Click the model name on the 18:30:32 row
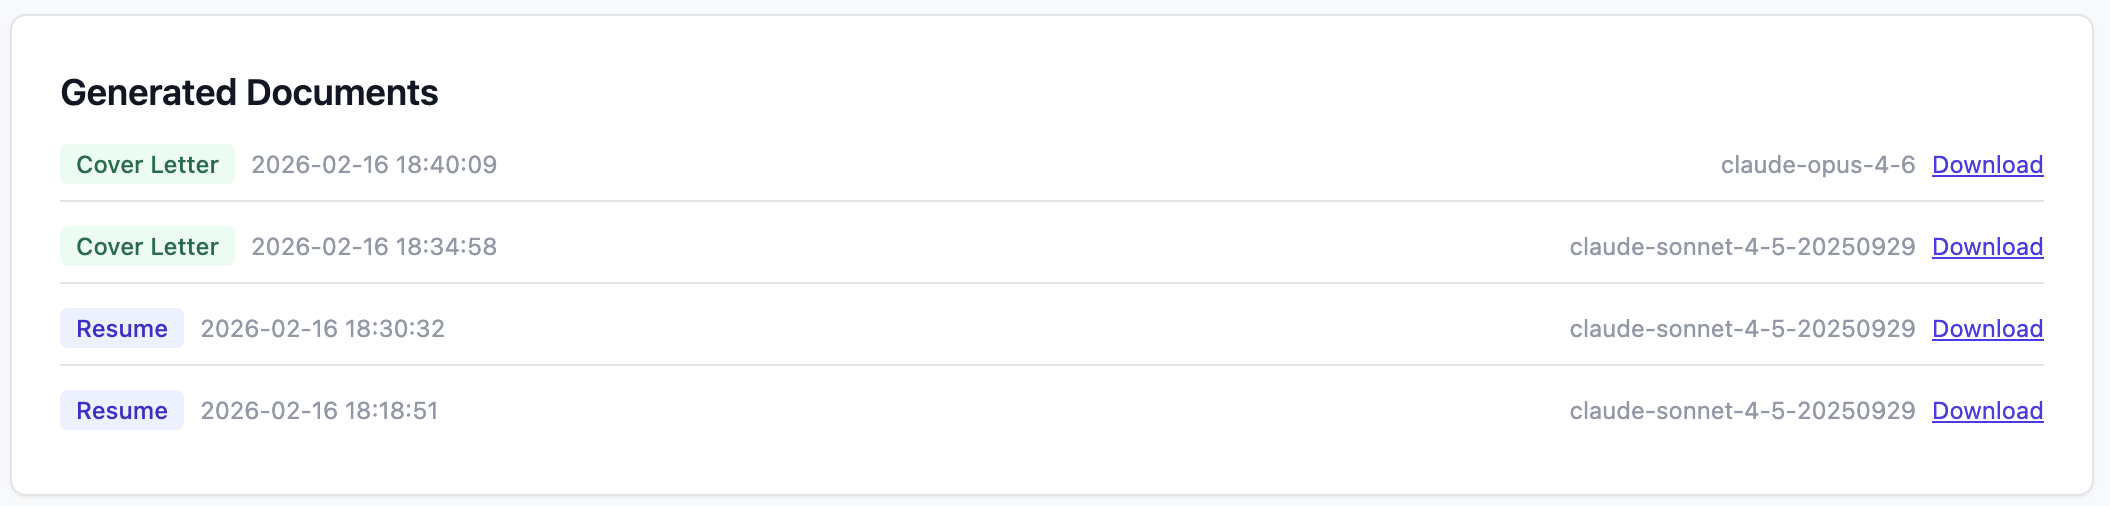 pyautogui.click(x=1742, y=329)
